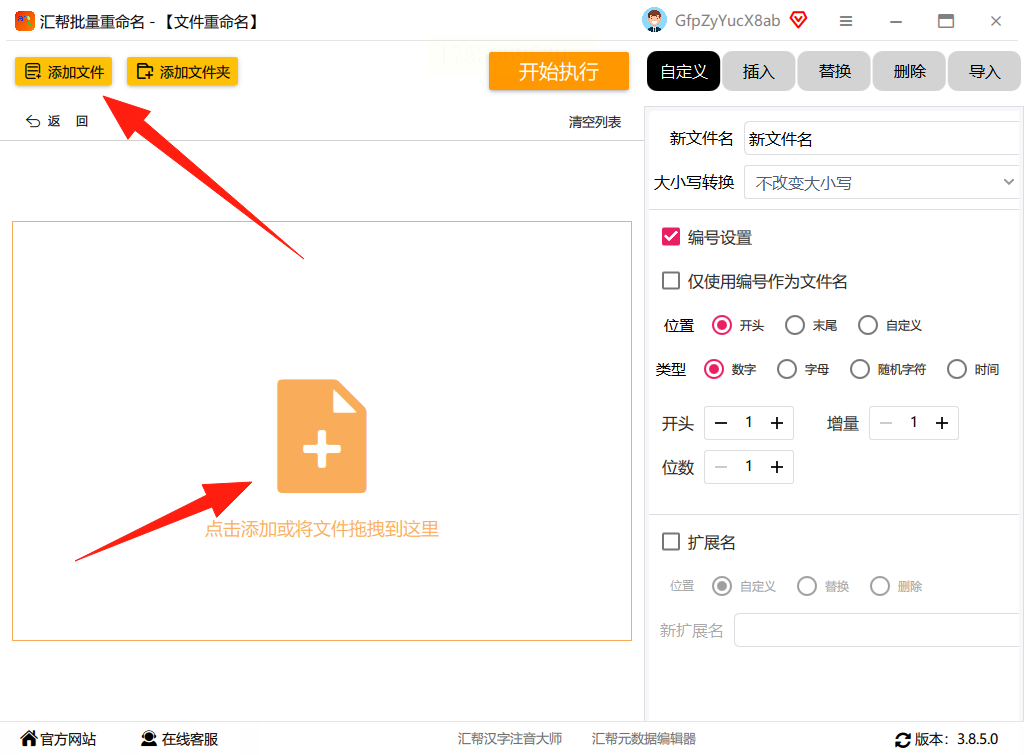Viewport: 1024px width, 755px height.
Task: Click the refresh version icon
Action: pos(903,739)
